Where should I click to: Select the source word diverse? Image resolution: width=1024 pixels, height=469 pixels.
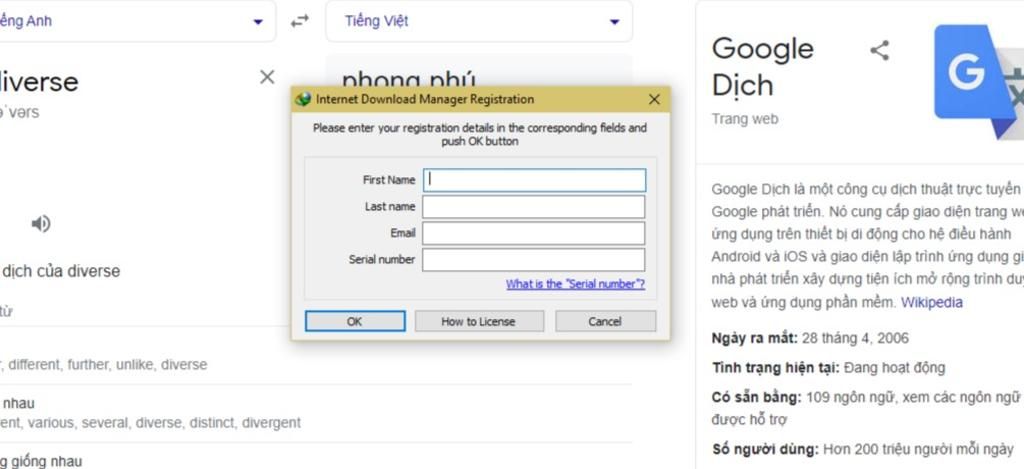(x=39, y=82)
